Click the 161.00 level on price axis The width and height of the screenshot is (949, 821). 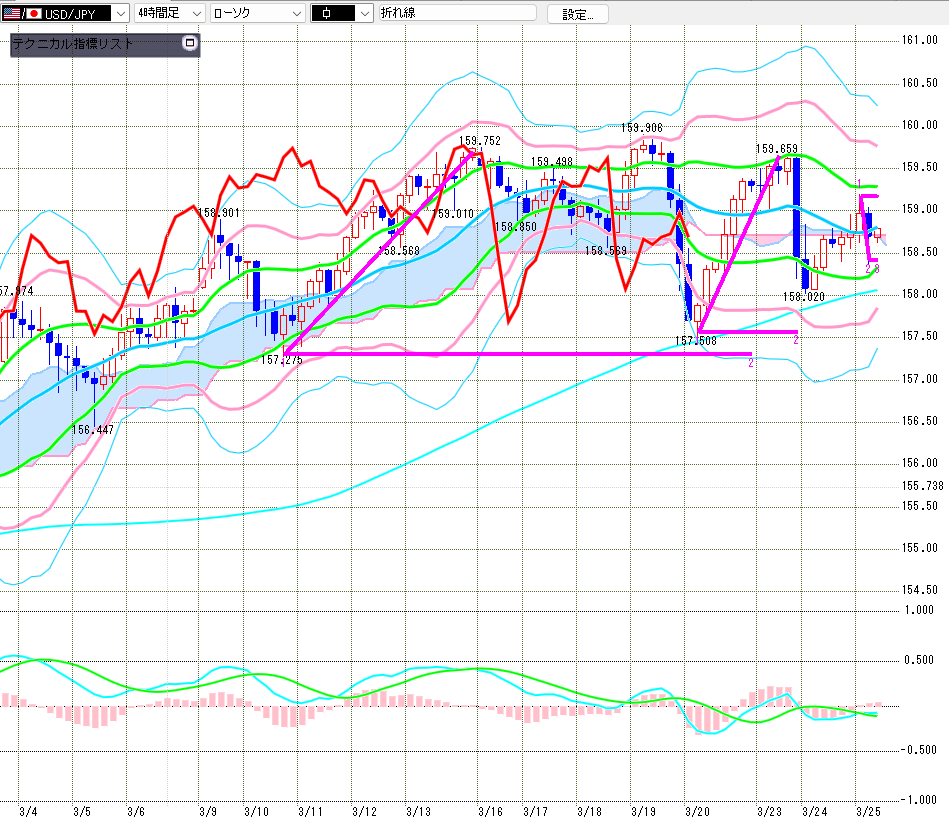click(x=918, y=40)
